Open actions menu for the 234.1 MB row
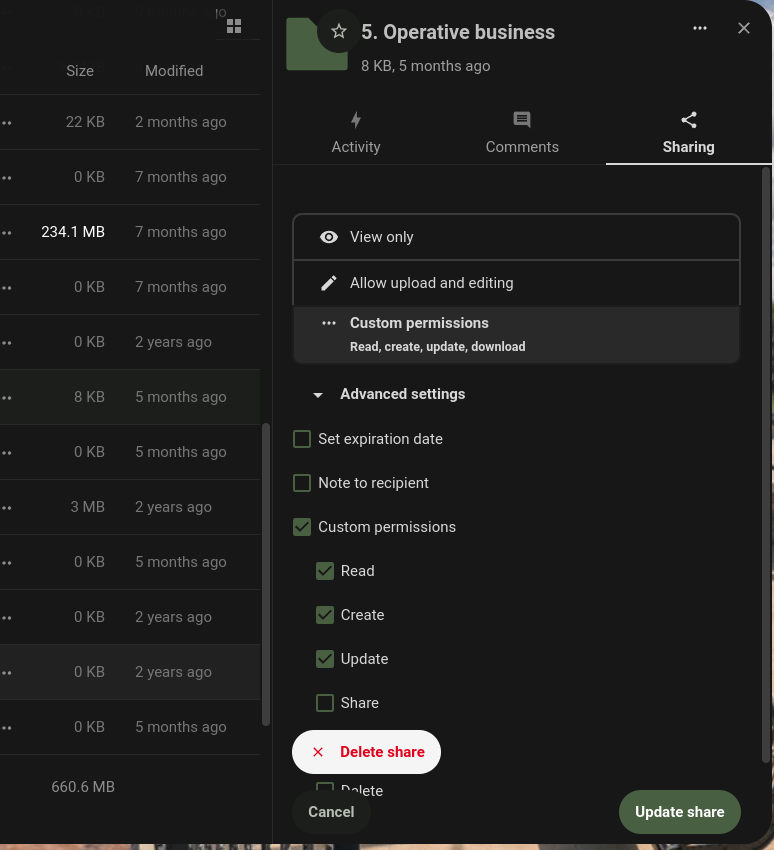Image resolution: width=774 pixels, height=850 pixels. click(5, 233)
